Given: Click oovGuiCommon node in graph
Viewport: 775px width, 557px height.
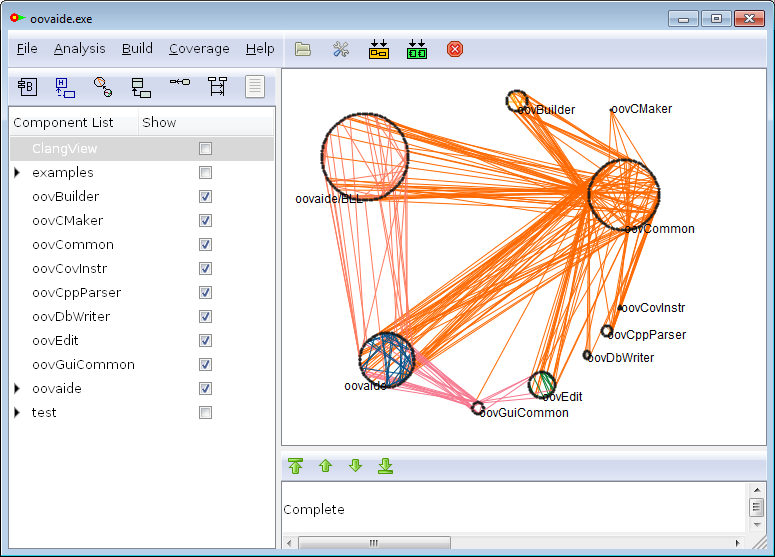Looking at the screenshot, I should click(x=477, y=408).
